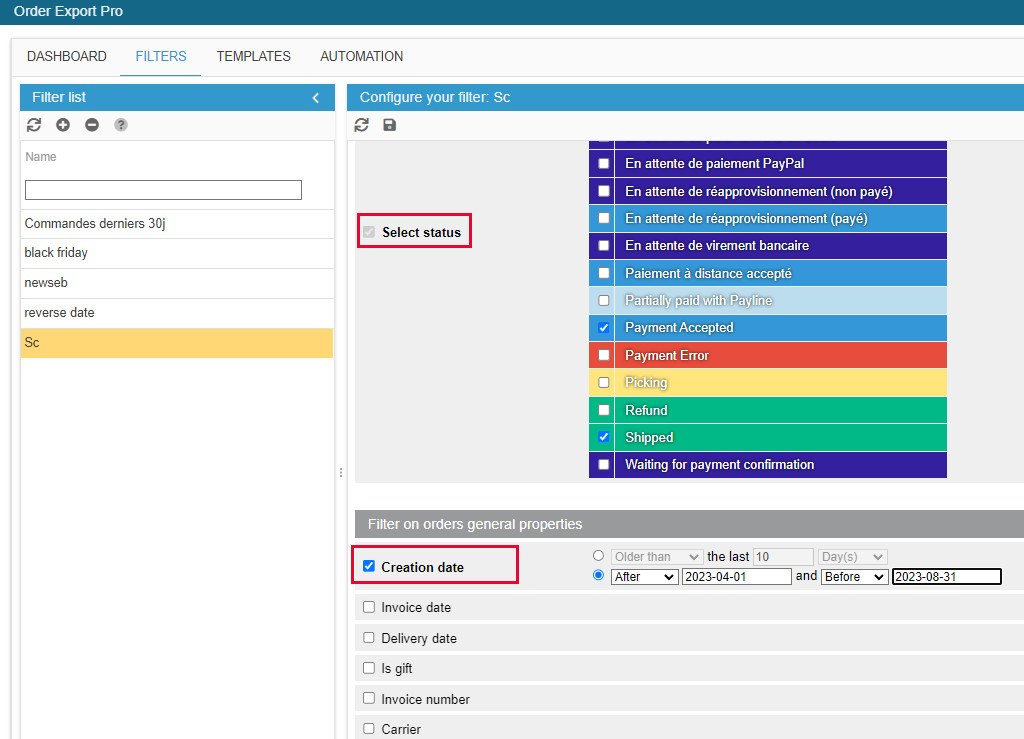Tick the Invoice date checkbox
Image resolution: width=1024 pixels, height=739 pixels.
click(369, 607)
